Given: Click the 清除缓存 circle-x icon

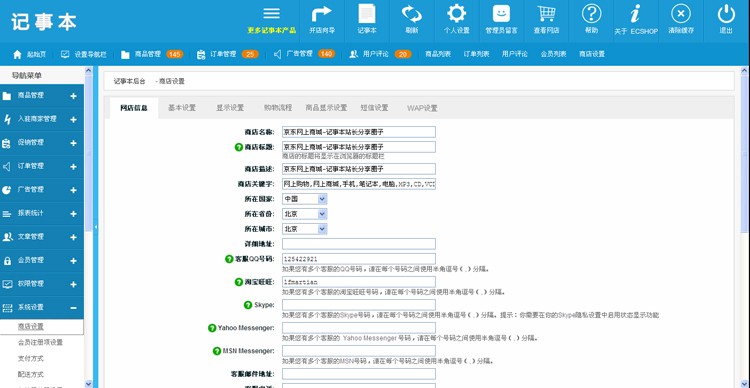Looking at the screenshot, I should pos(681,13).
